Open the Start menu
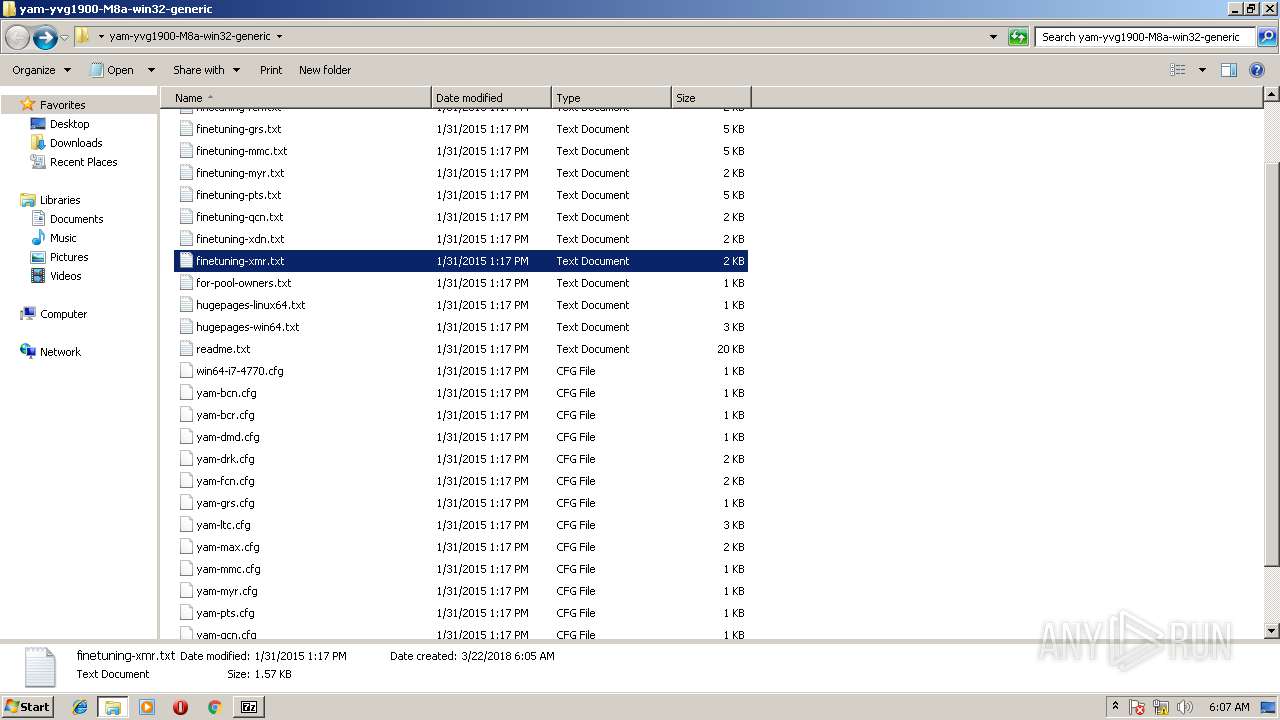This screenshot has height=720, width=1280. pos(28,706)
